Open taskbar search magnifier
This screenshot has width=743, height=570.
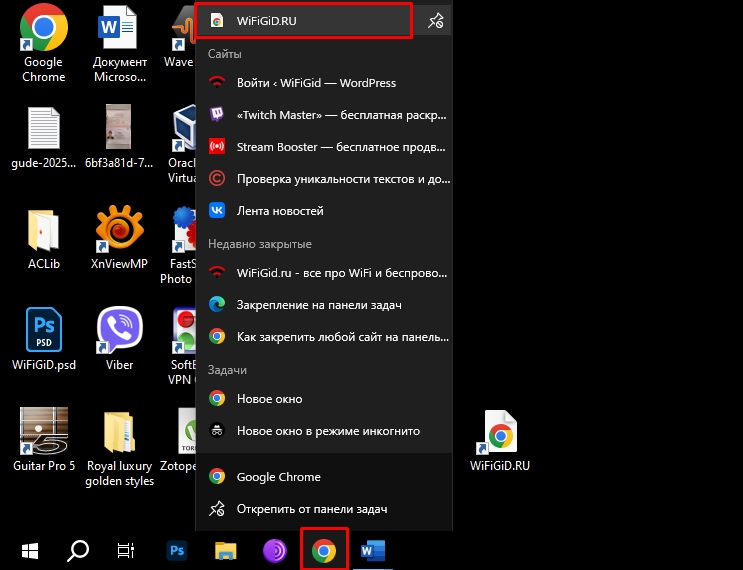click(x=78, y=551)
